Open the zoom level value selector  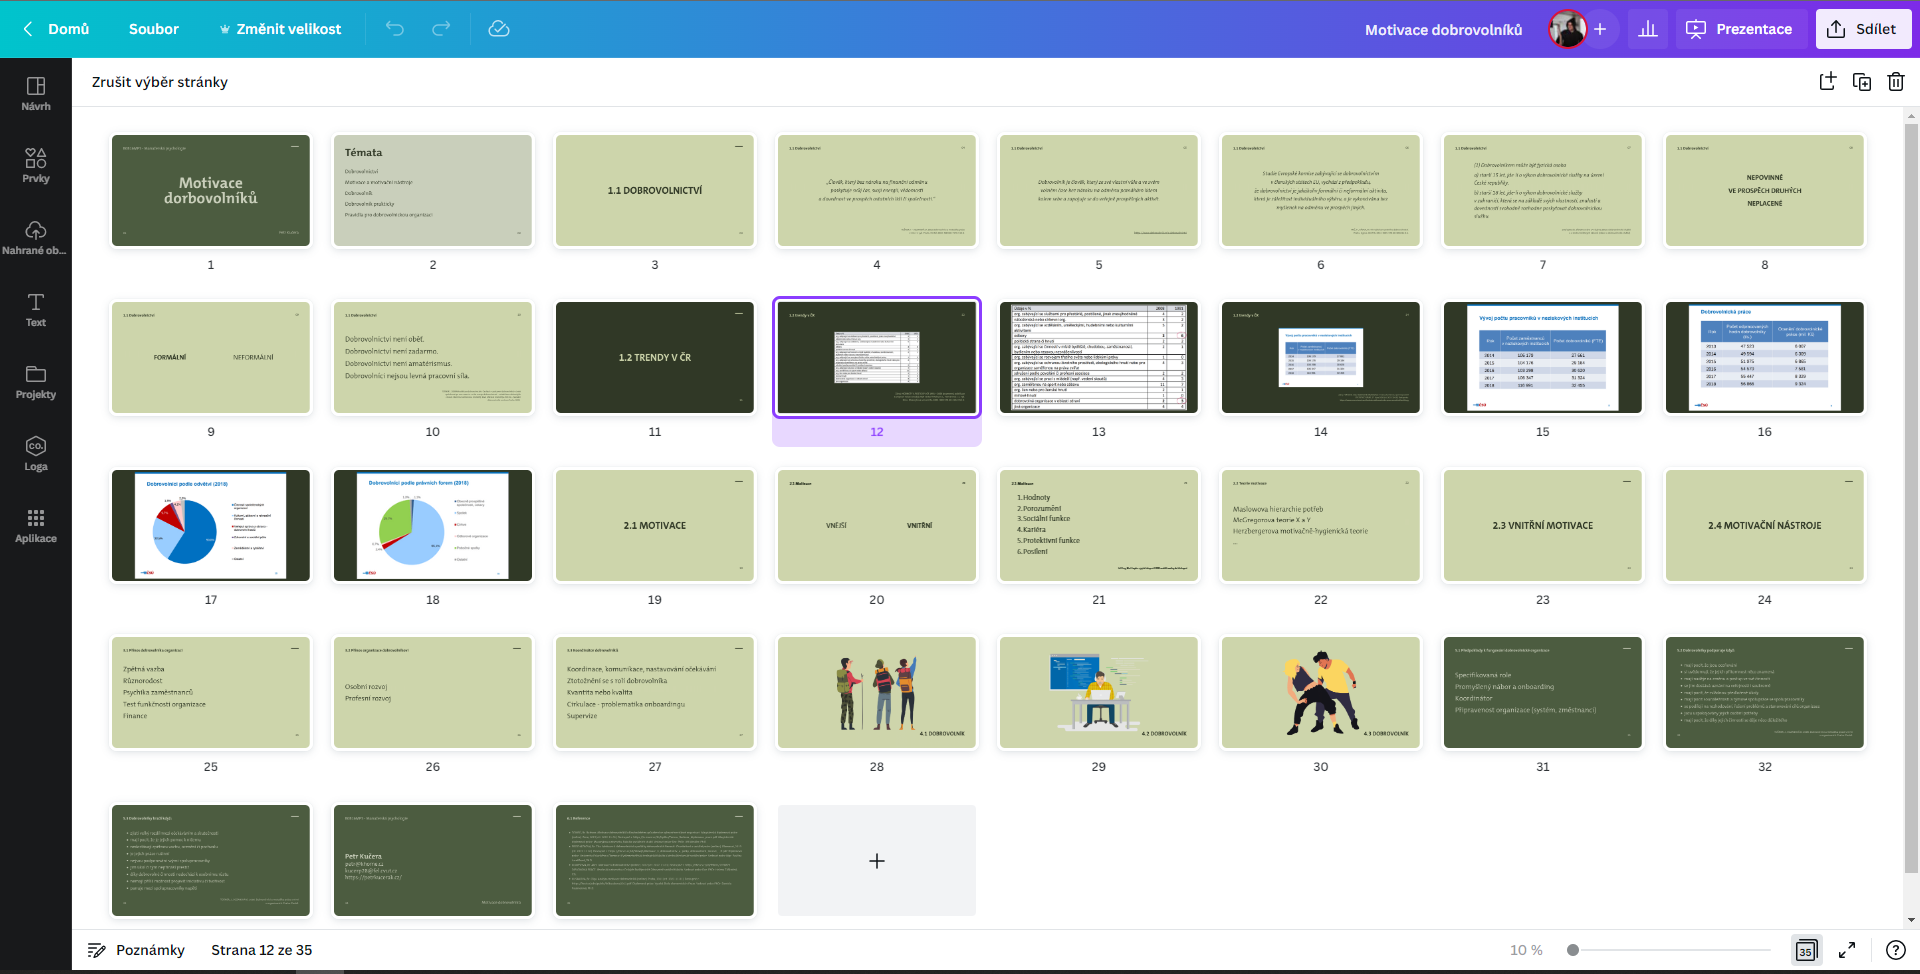pos(1524,950)
